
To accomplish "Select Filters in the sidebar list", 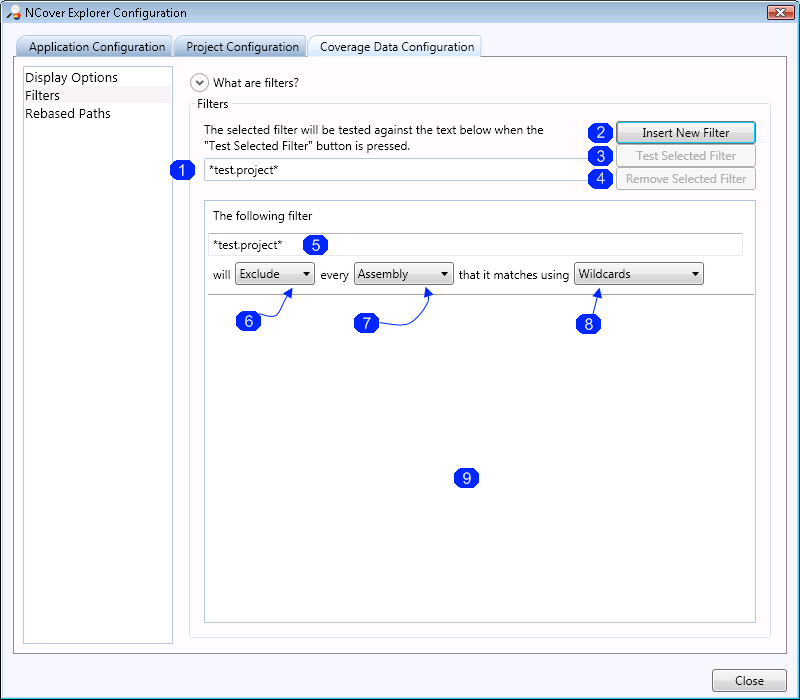I will point(97,95).
